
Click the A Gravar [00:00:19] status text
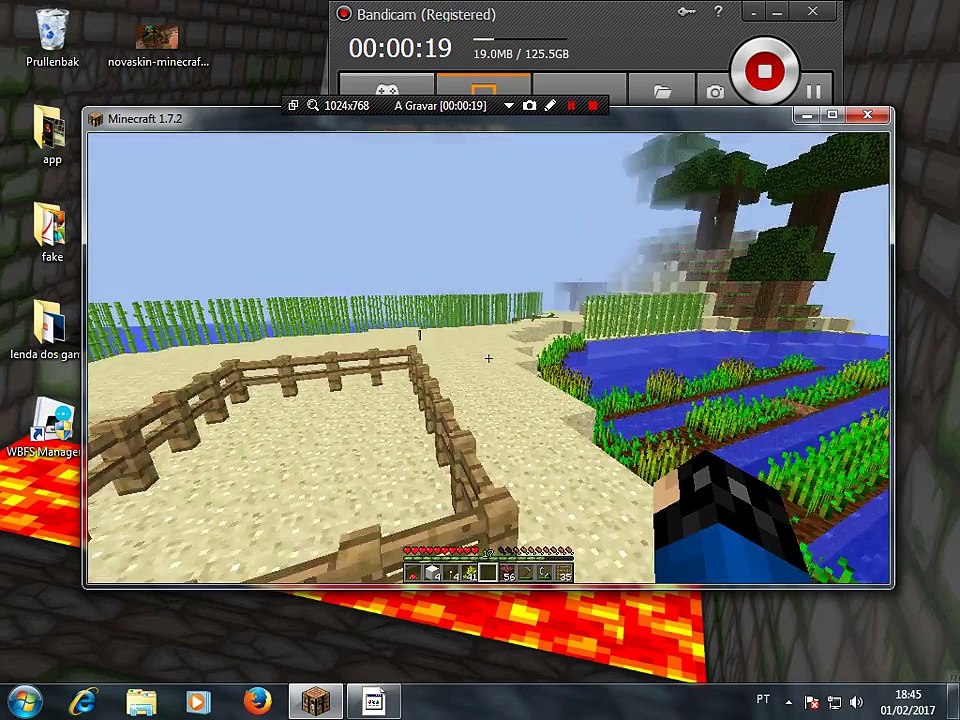(x=440, y=105)
